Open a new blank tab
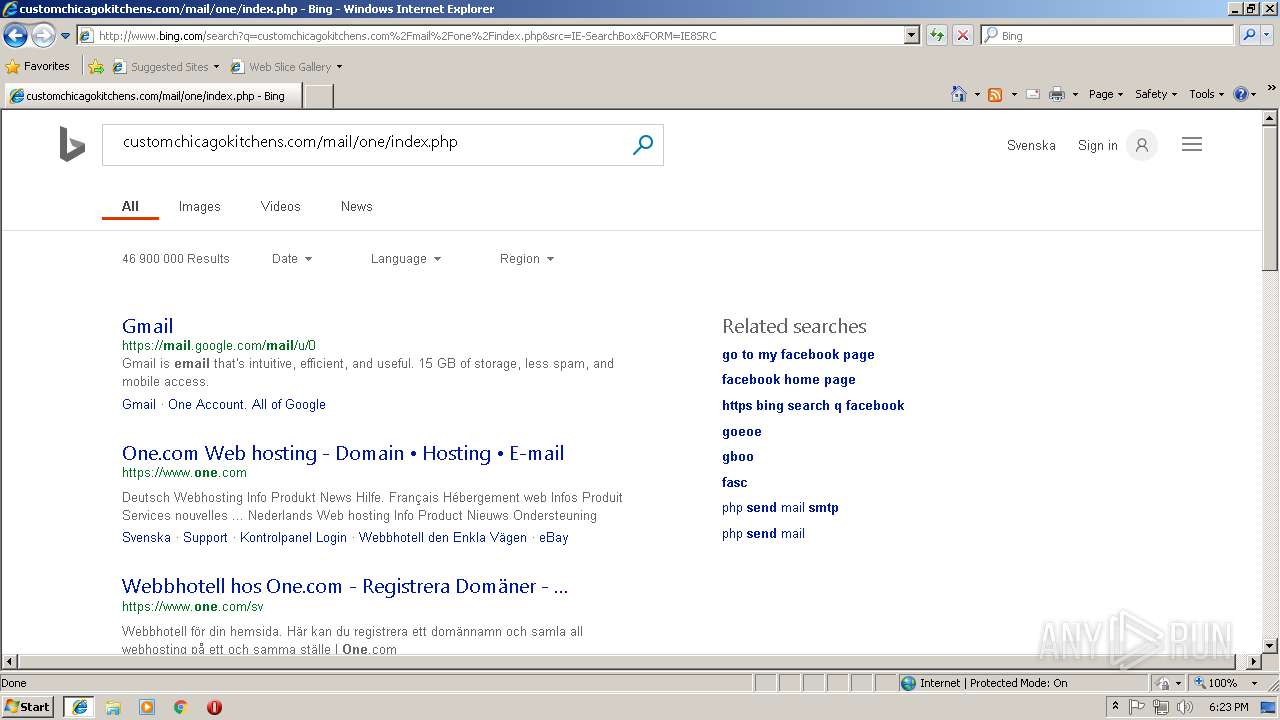Viewport: 1280px width, 720px height. tap(318, 96)
